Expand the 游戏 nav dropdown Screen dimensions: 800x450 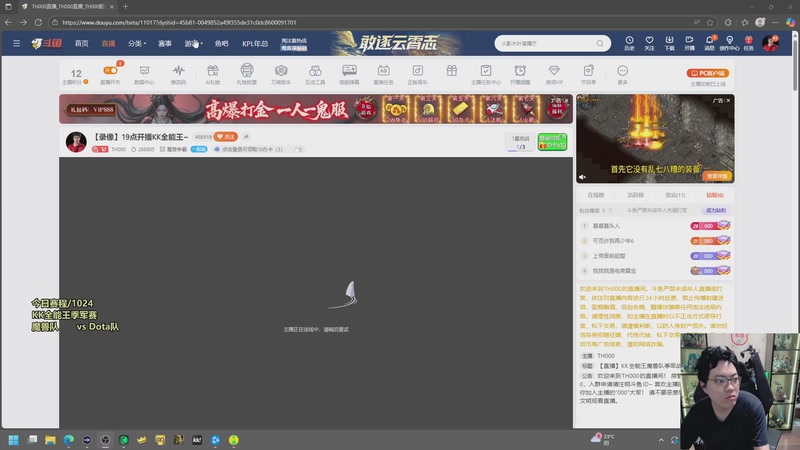(193, 43)
